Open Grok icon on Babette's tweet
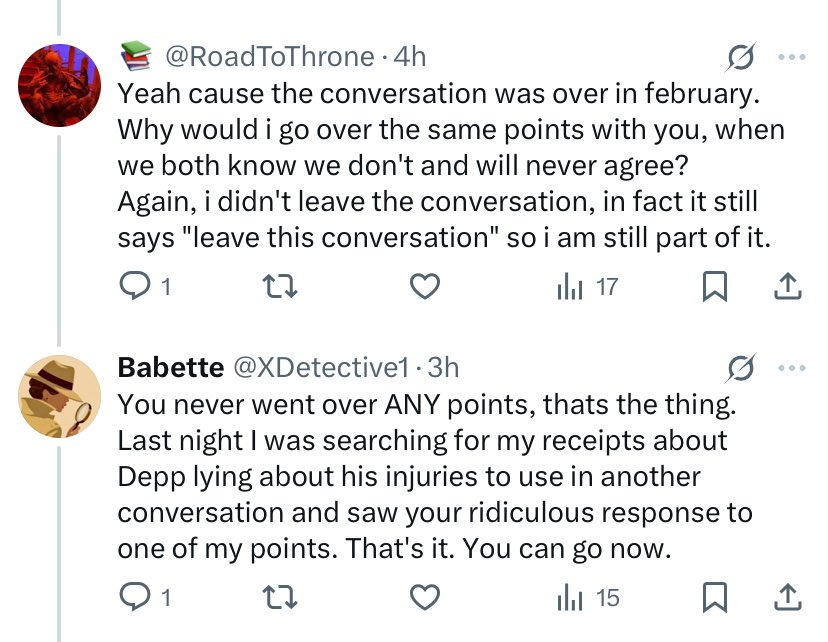The width and height of the screenshot is (828, 642). click(741, 369)
